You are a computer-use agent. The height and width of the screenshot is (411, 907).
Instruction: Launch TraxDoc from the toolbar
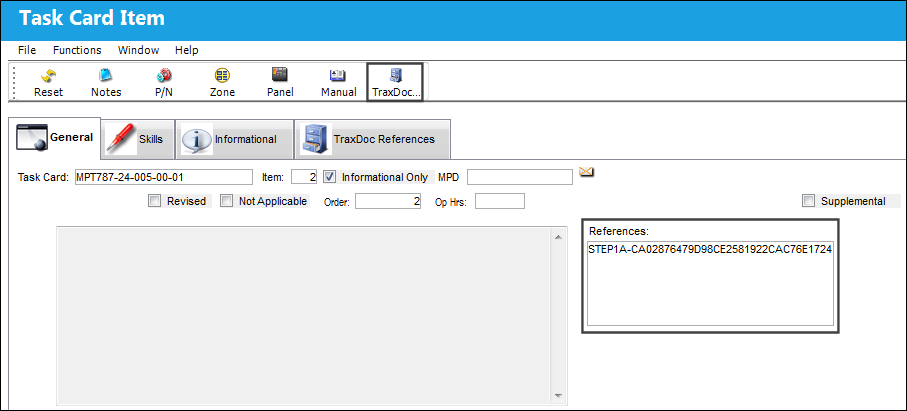point(396,82)
